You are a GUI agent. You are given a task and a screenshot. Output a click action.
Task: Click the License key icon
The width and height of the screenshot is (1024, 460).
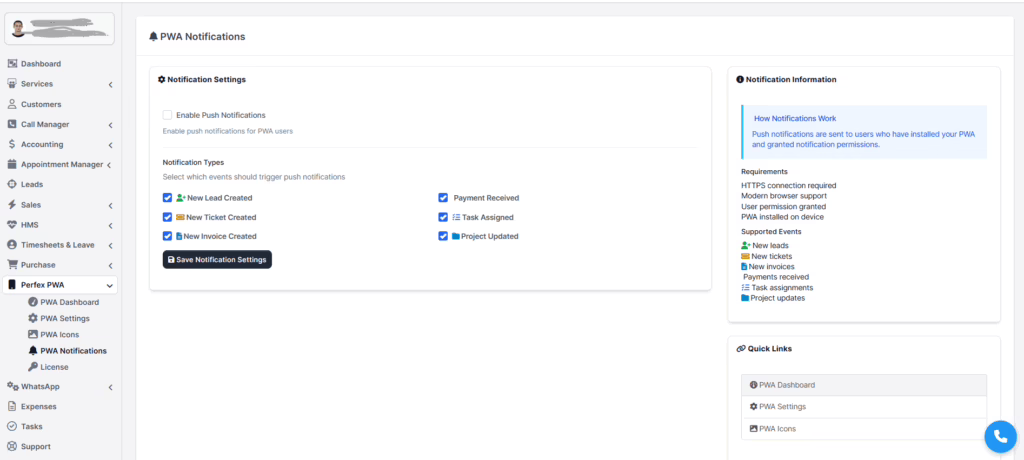tap(33, 367)
